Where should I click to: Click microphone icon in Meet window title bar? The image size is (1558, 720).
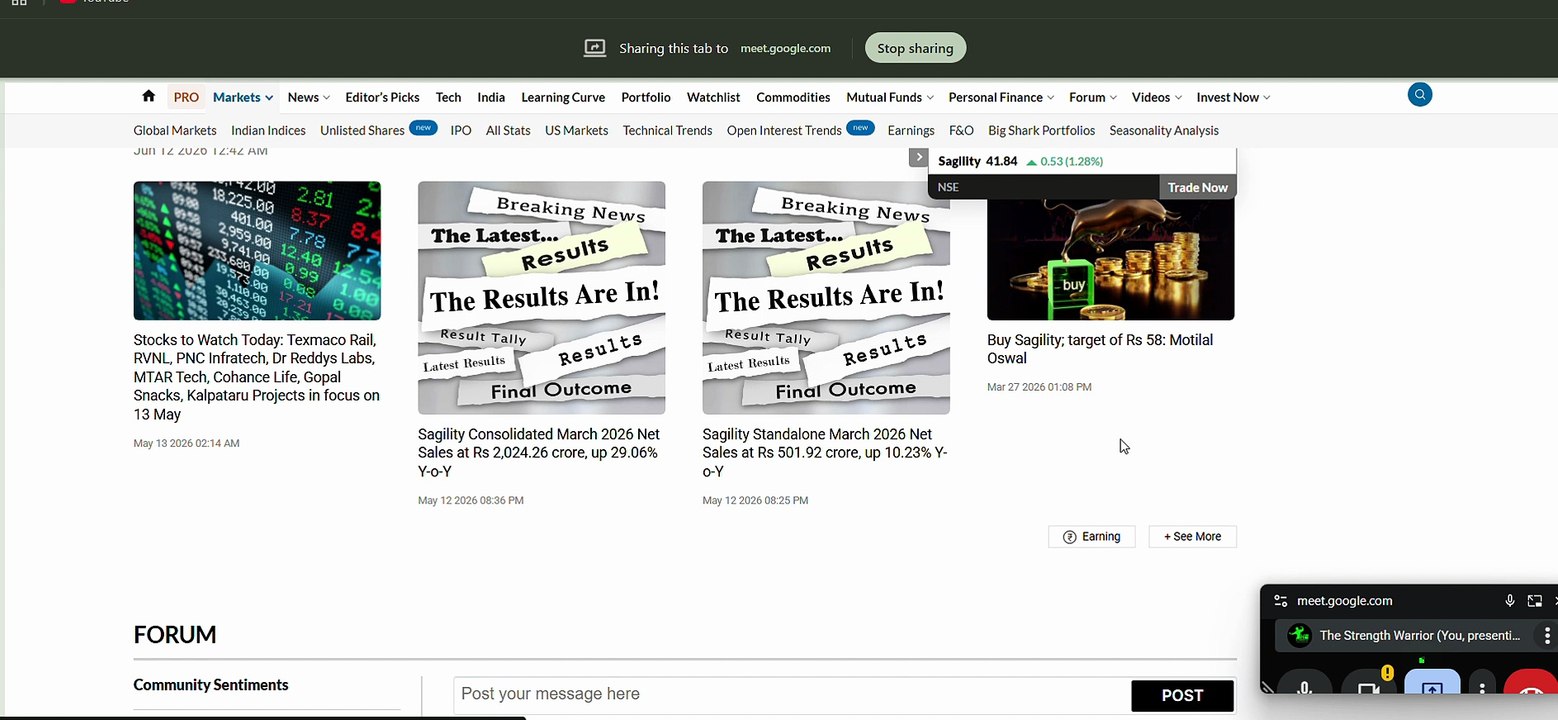point(1510,601)
